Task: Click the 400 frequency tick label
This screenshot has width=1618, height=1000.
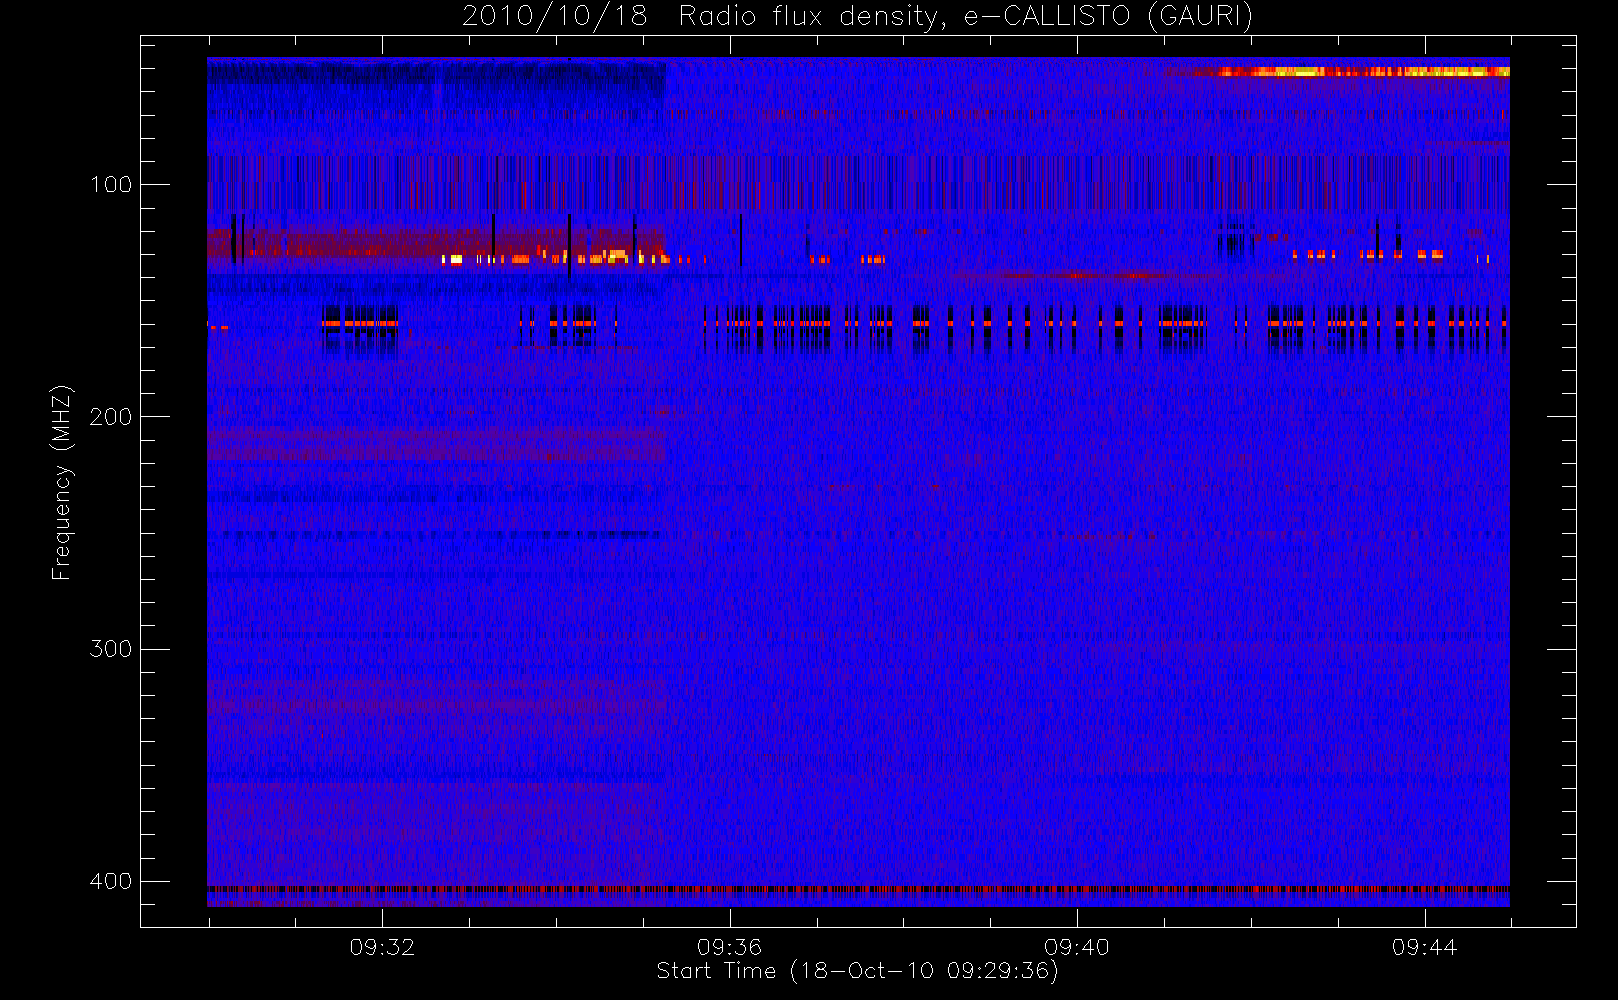Action: click(110, 881)
